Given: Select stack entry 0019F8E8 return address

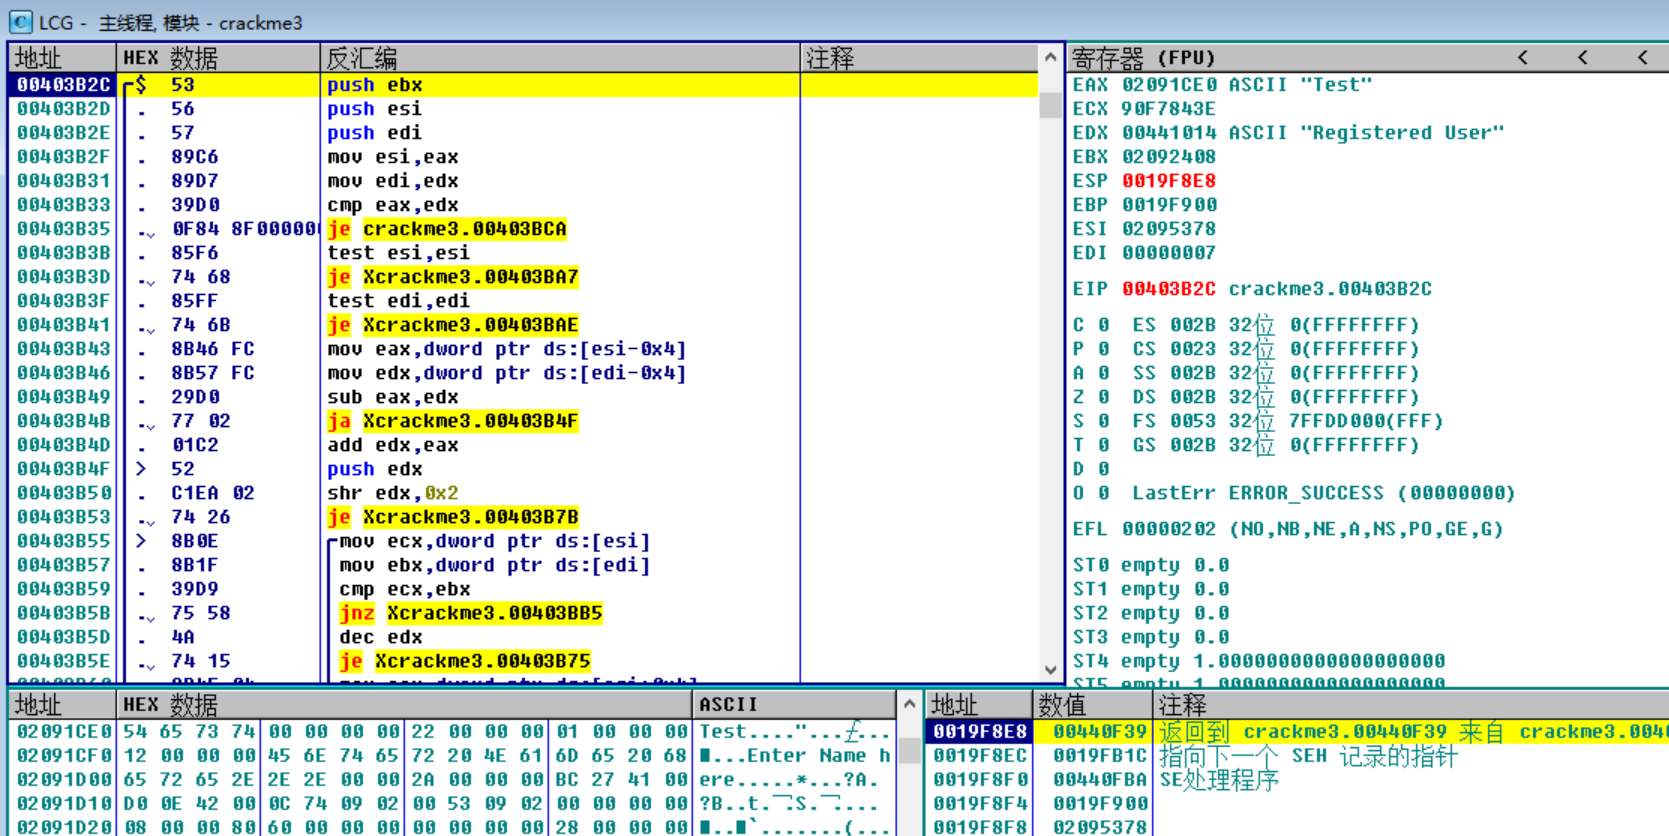Looking at the screenshot, I should (1297, 732).
